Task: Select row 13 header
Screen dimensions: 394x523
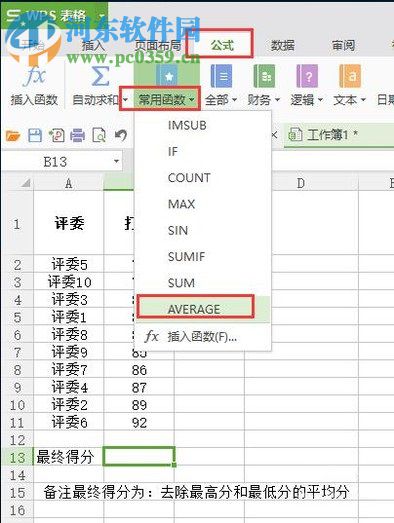Action: pos(17,457)
